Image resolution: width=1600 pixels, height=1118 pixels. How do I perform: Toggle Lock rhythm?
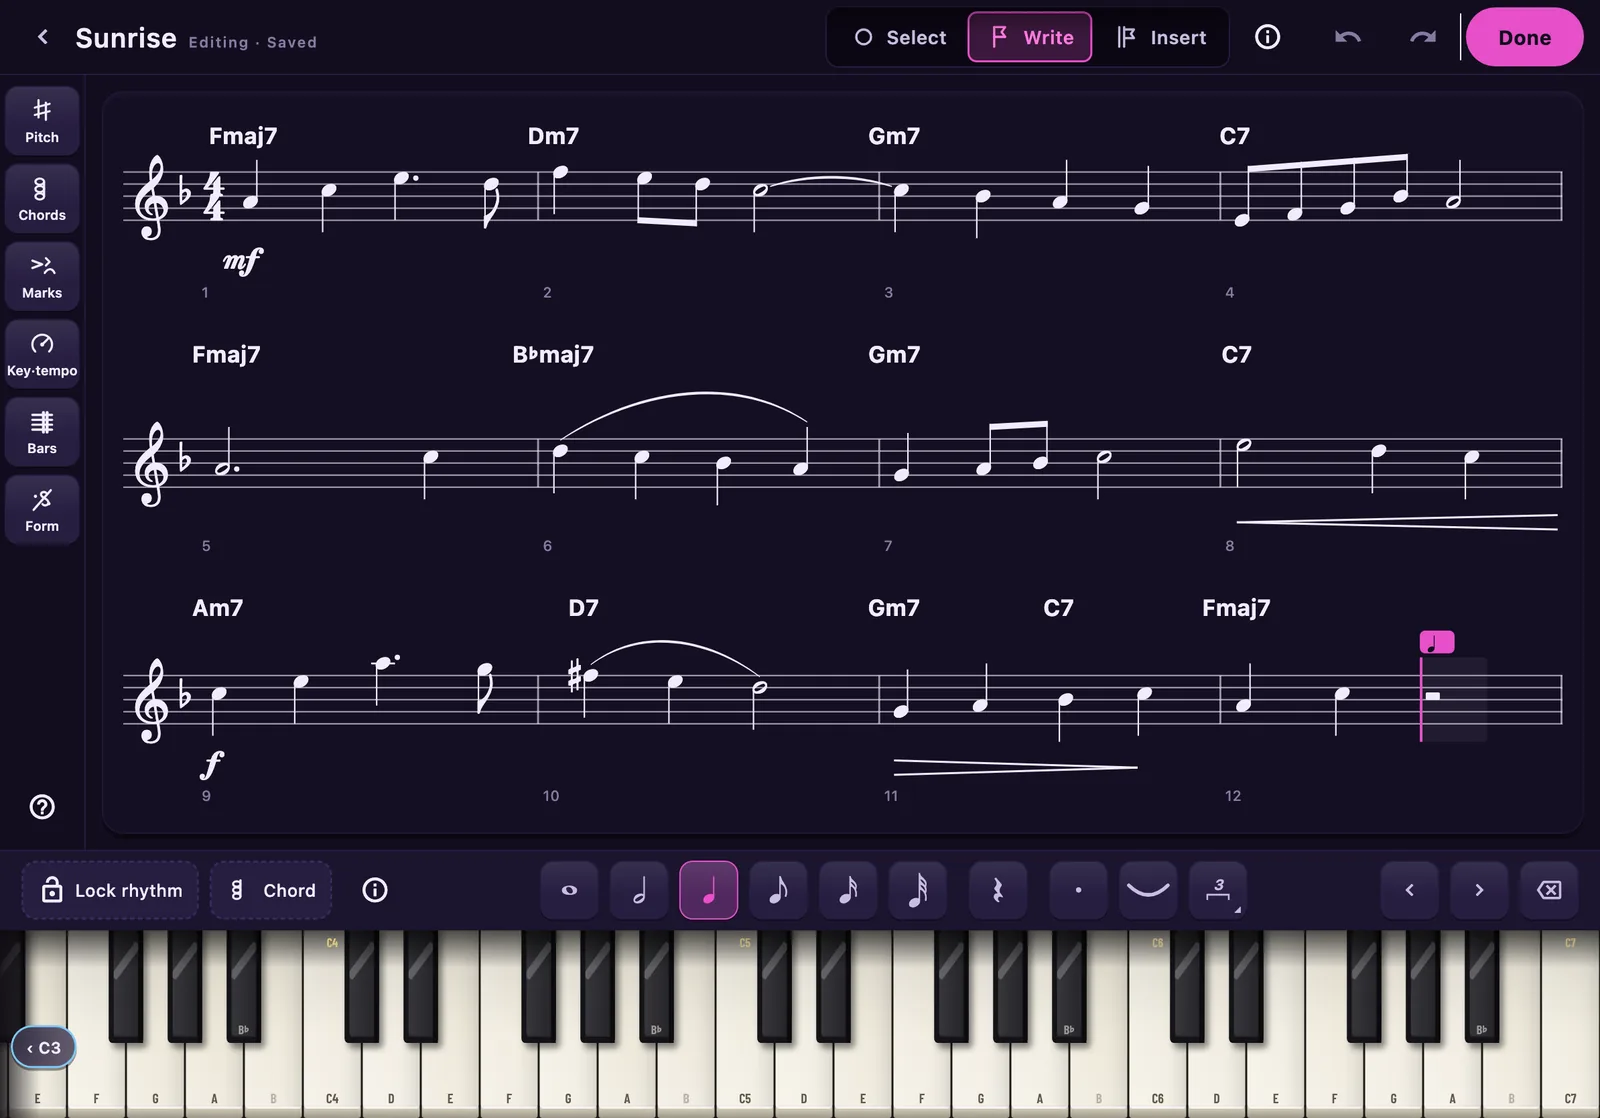point(110,890)
